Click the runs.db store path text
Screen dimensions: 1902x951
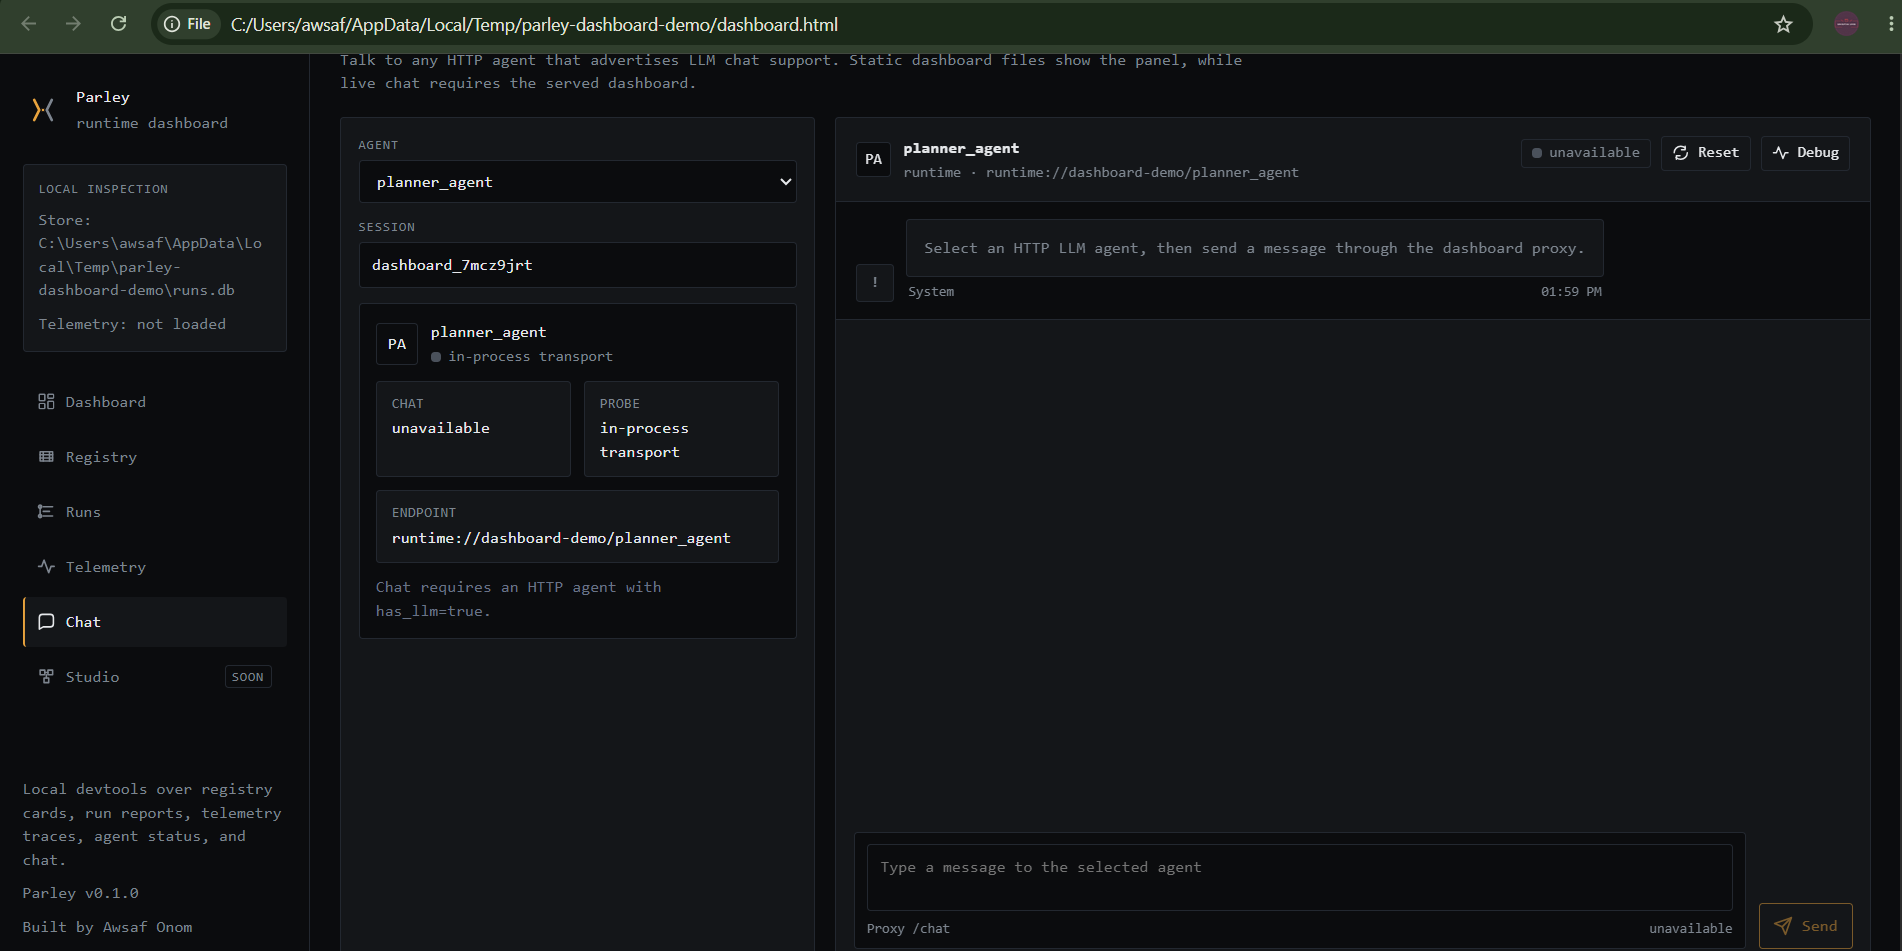pos(150,255)
